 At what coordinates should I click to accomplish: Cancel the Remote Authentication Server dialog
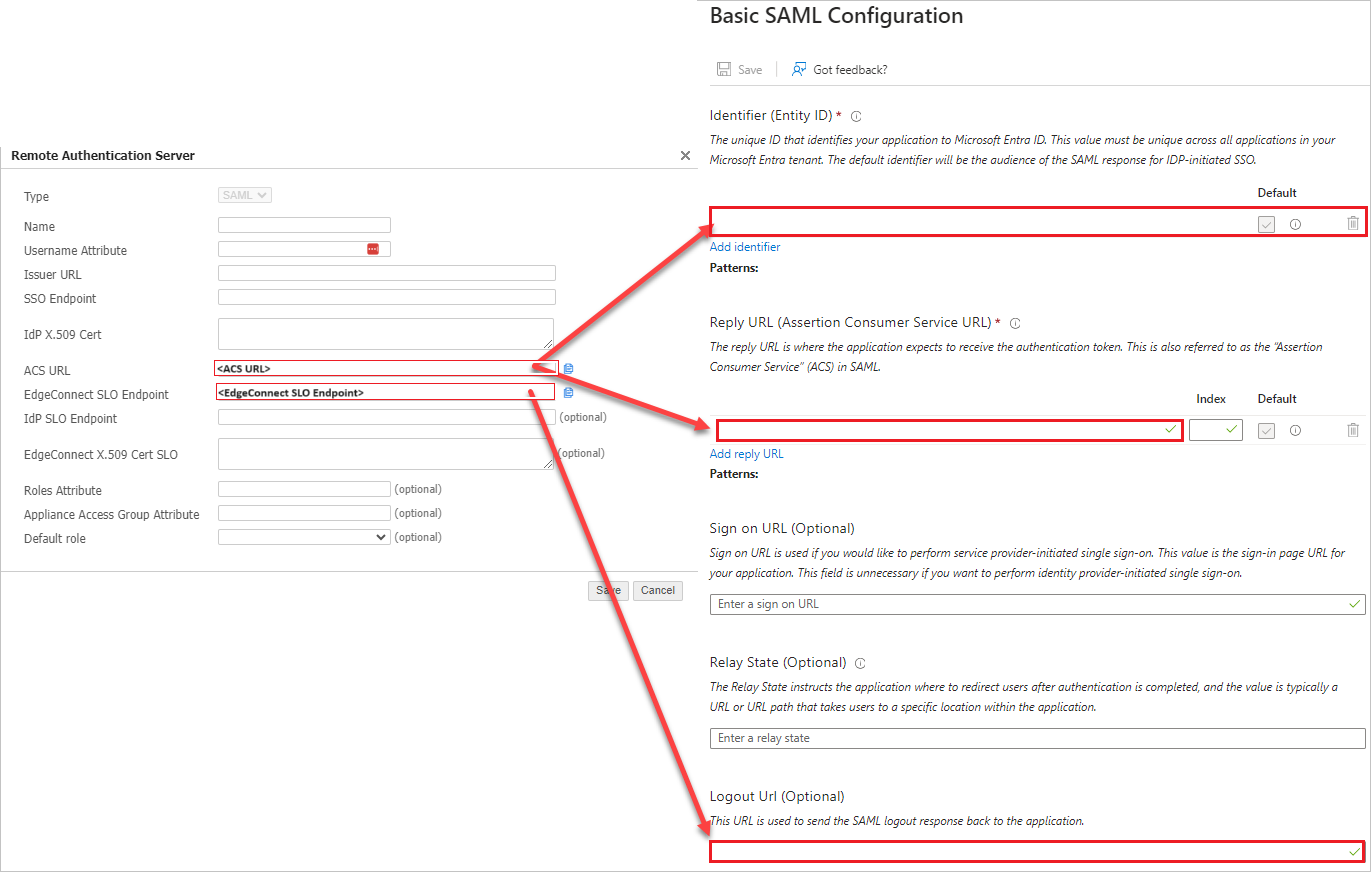pyautogui.click(x=657, y=590)
